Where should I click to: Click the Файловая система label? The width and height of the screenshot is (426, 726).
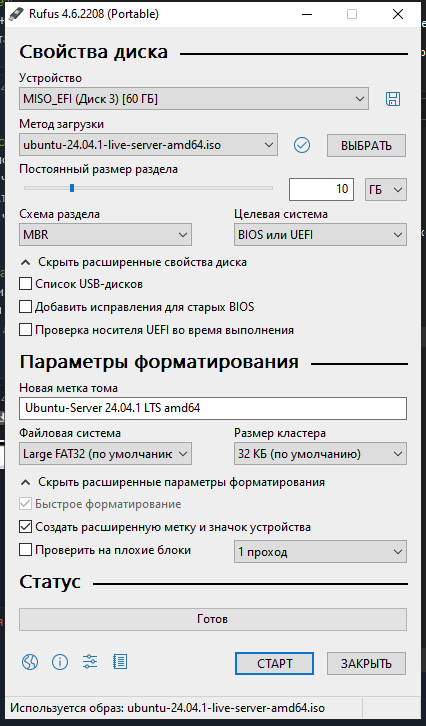tap(70, 433)
